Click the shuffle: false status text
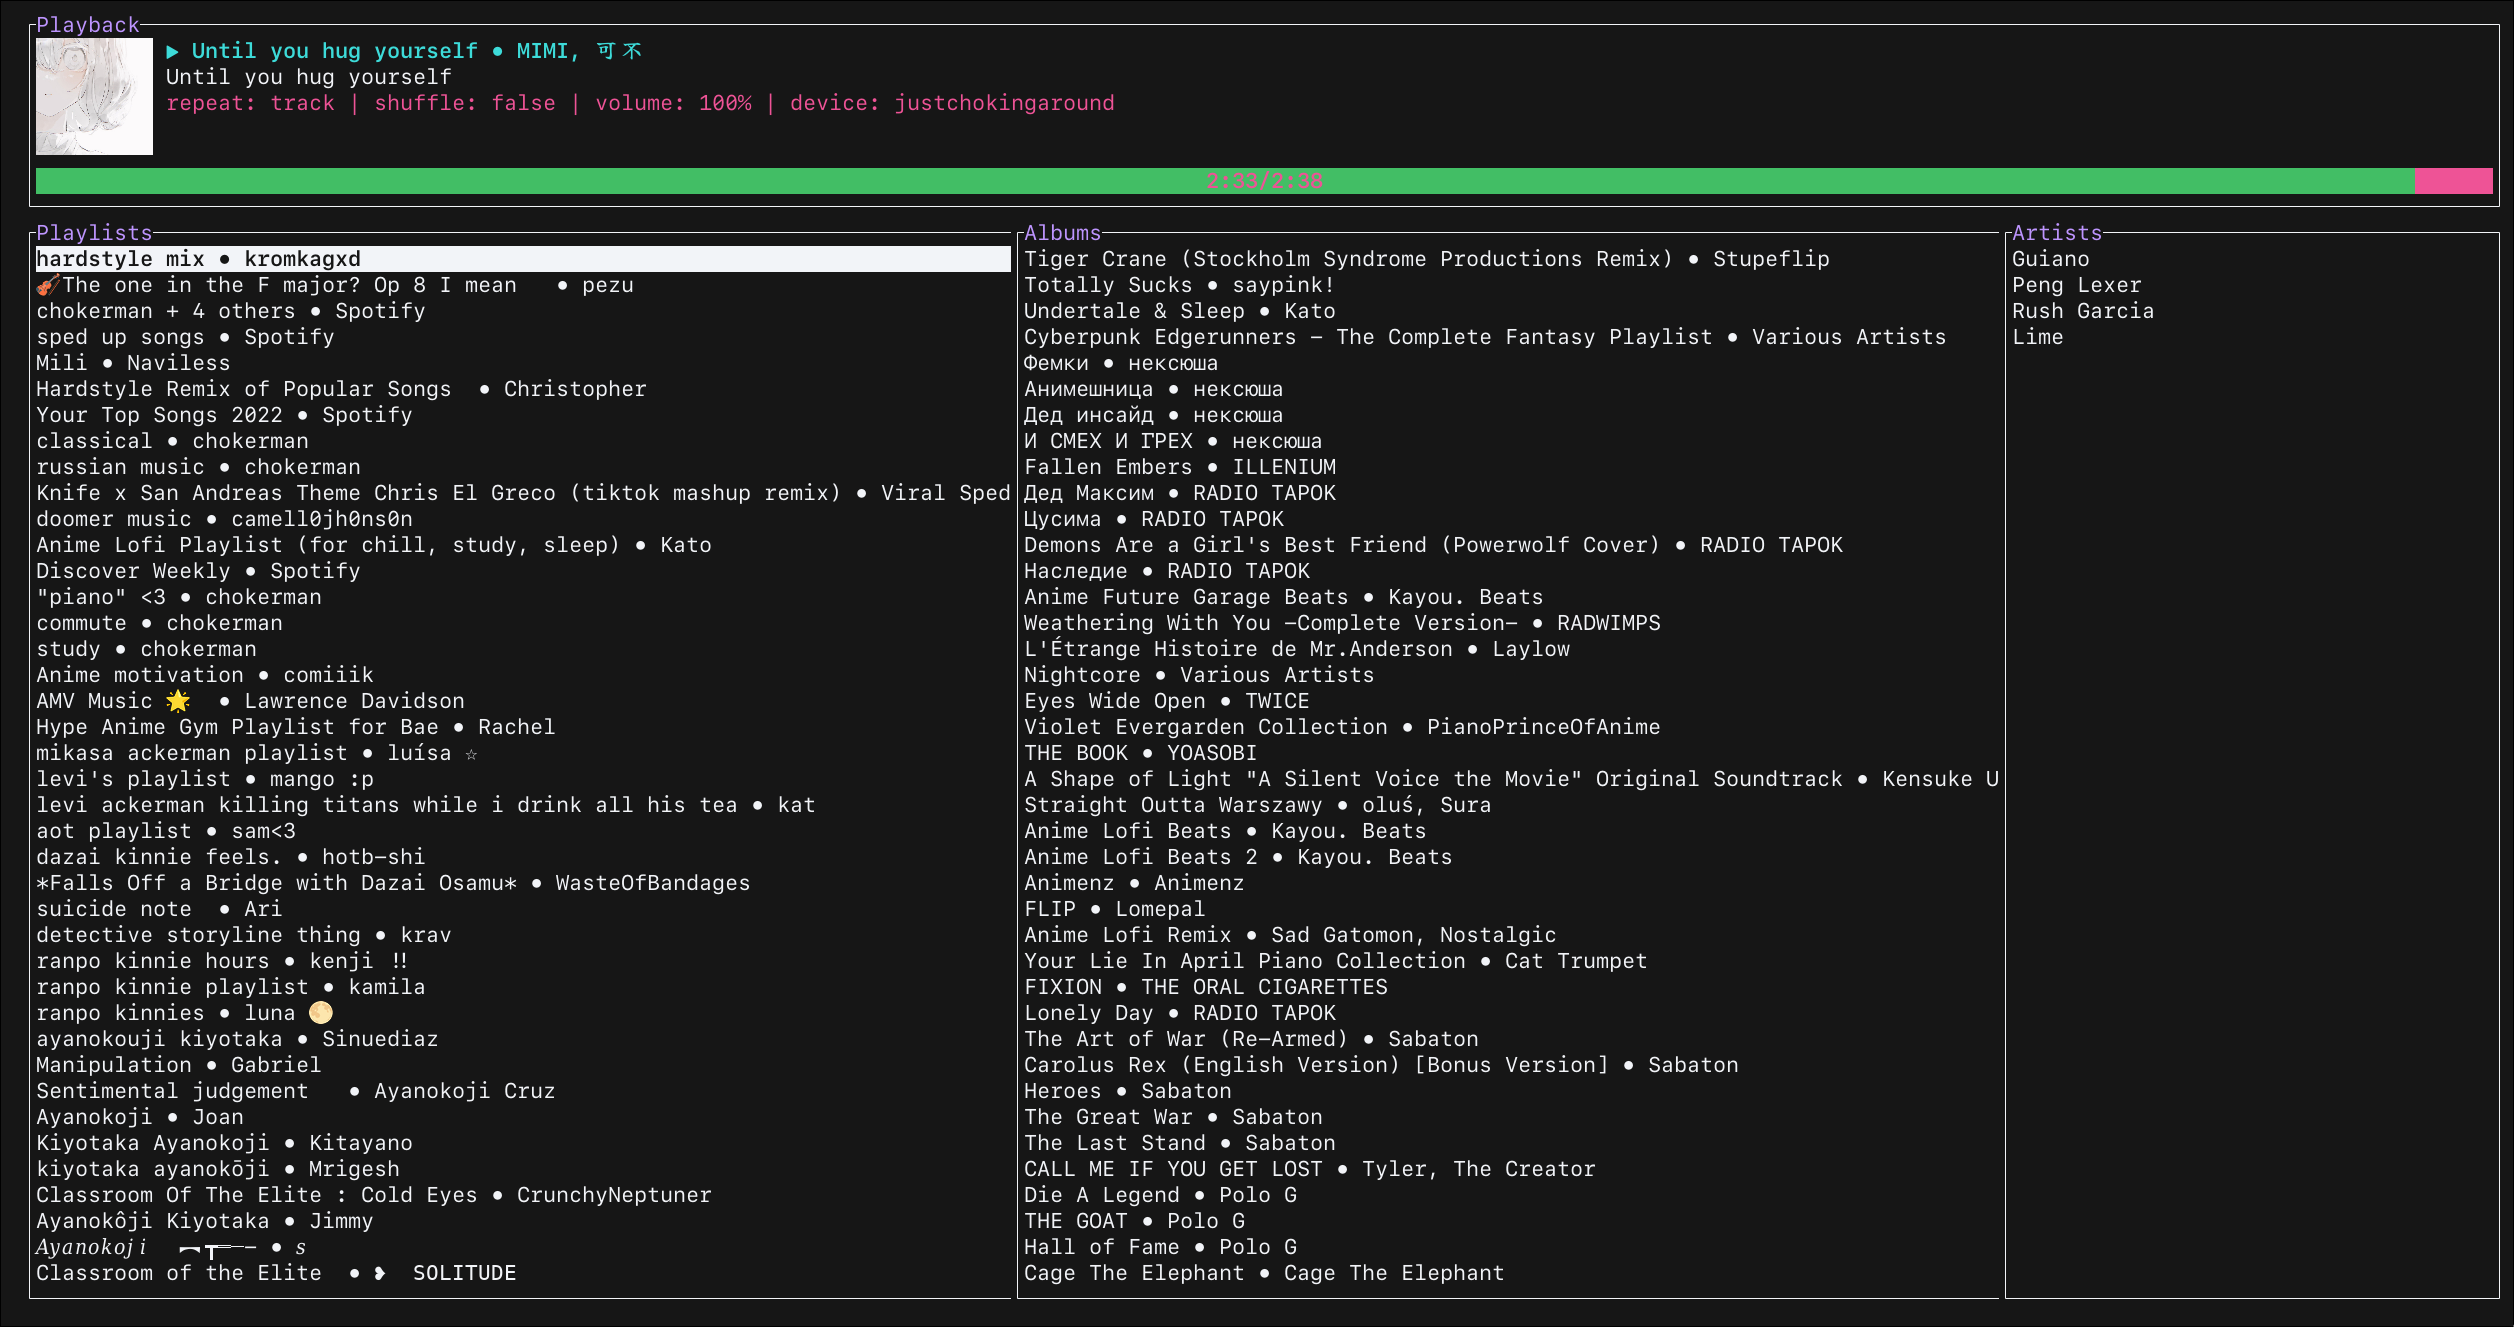 [464, 104]
